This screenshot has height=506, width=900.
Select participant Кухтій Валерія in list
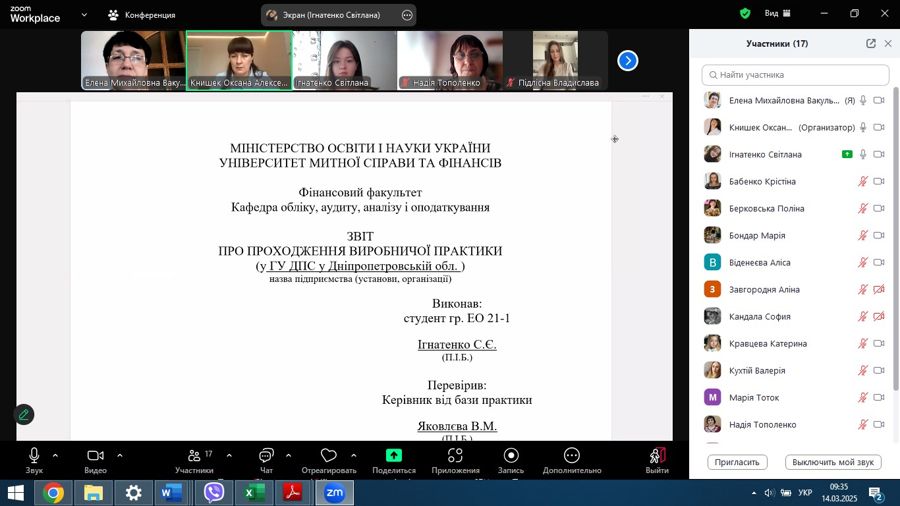[x=795, y=371]
